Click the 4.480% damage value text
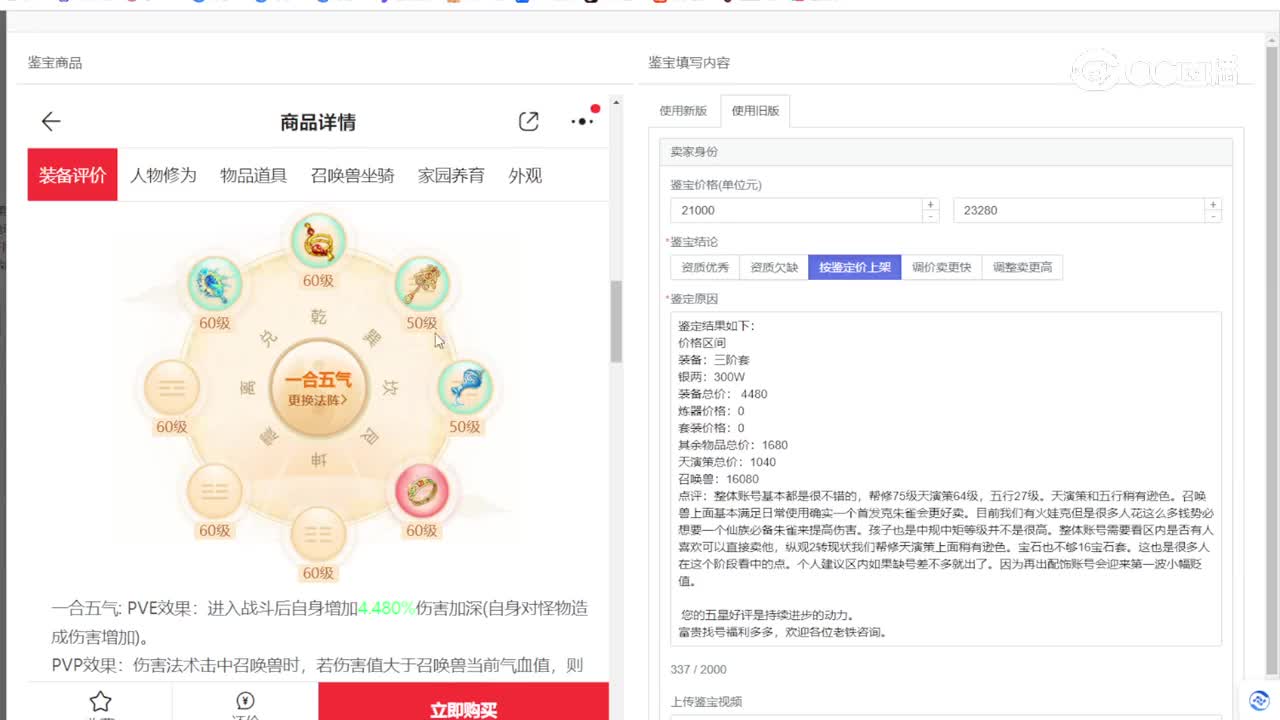1280x720 pixels. 386,607
